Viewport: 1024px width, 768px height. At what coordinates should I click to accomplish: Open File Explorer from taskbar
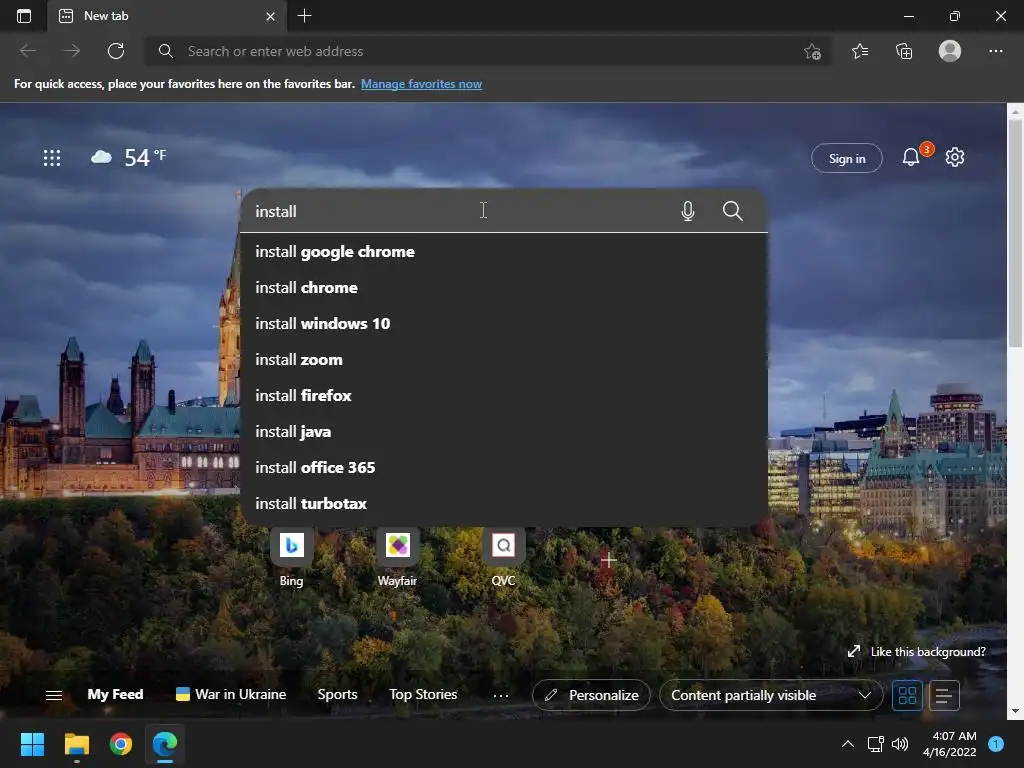[76, 744]
